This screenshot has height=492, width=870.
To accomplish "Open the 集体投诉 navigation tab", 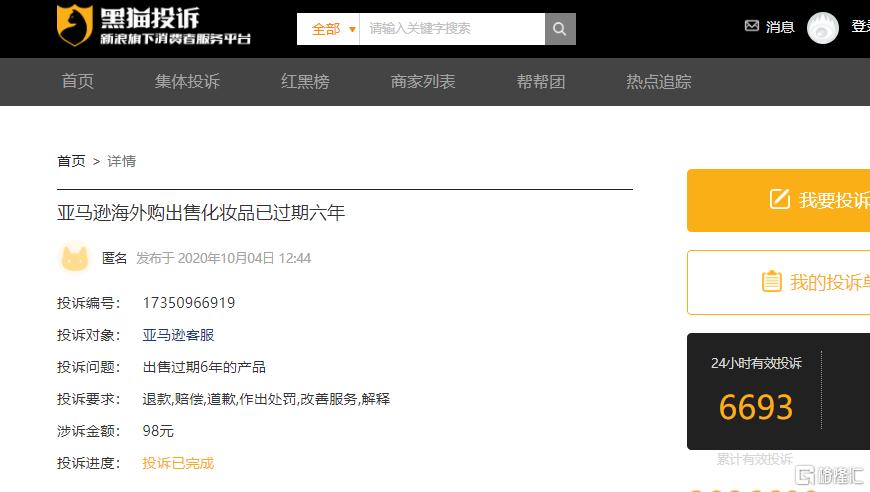I will click(187, 82).
